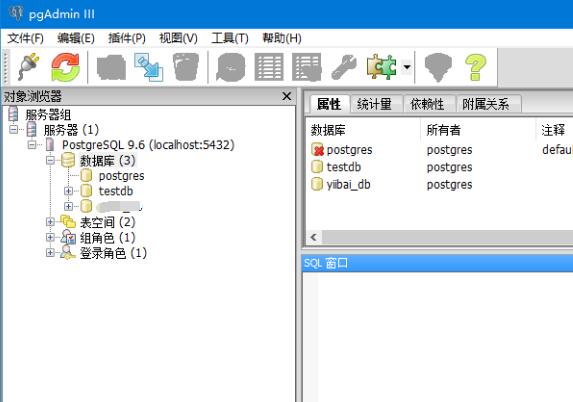Click the PostgreSQL server icon in tree
Image resolution: width=573 pixels, height=402 pixels.
[50, 145]
